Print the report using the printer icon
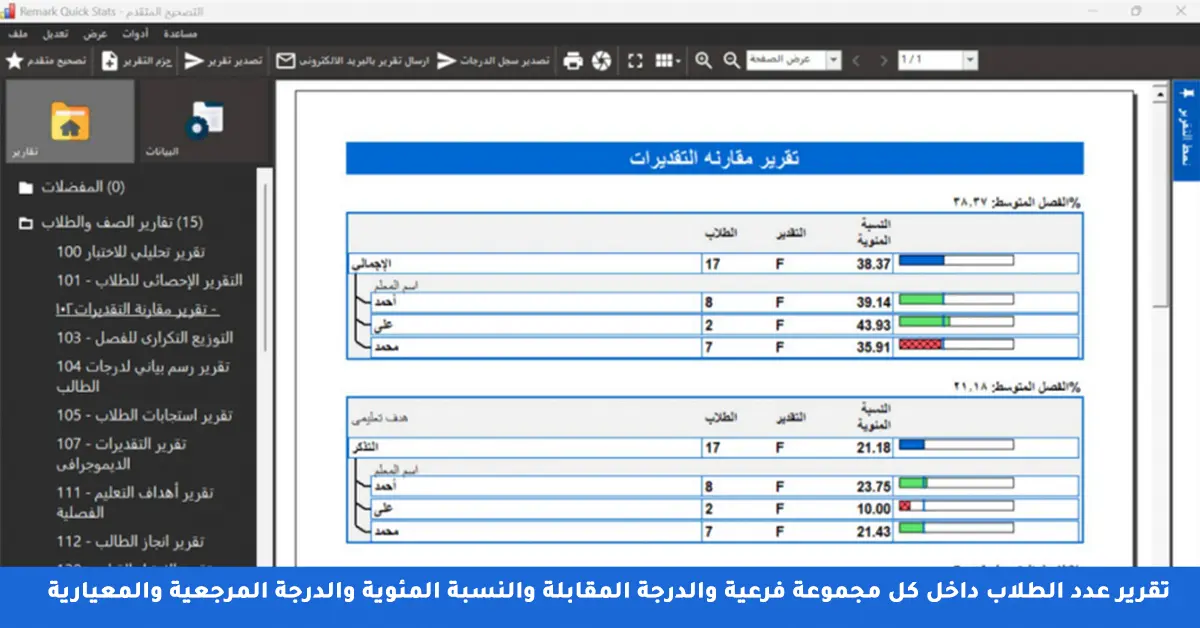Viewport: 1200px width, 628px height. 572,61
